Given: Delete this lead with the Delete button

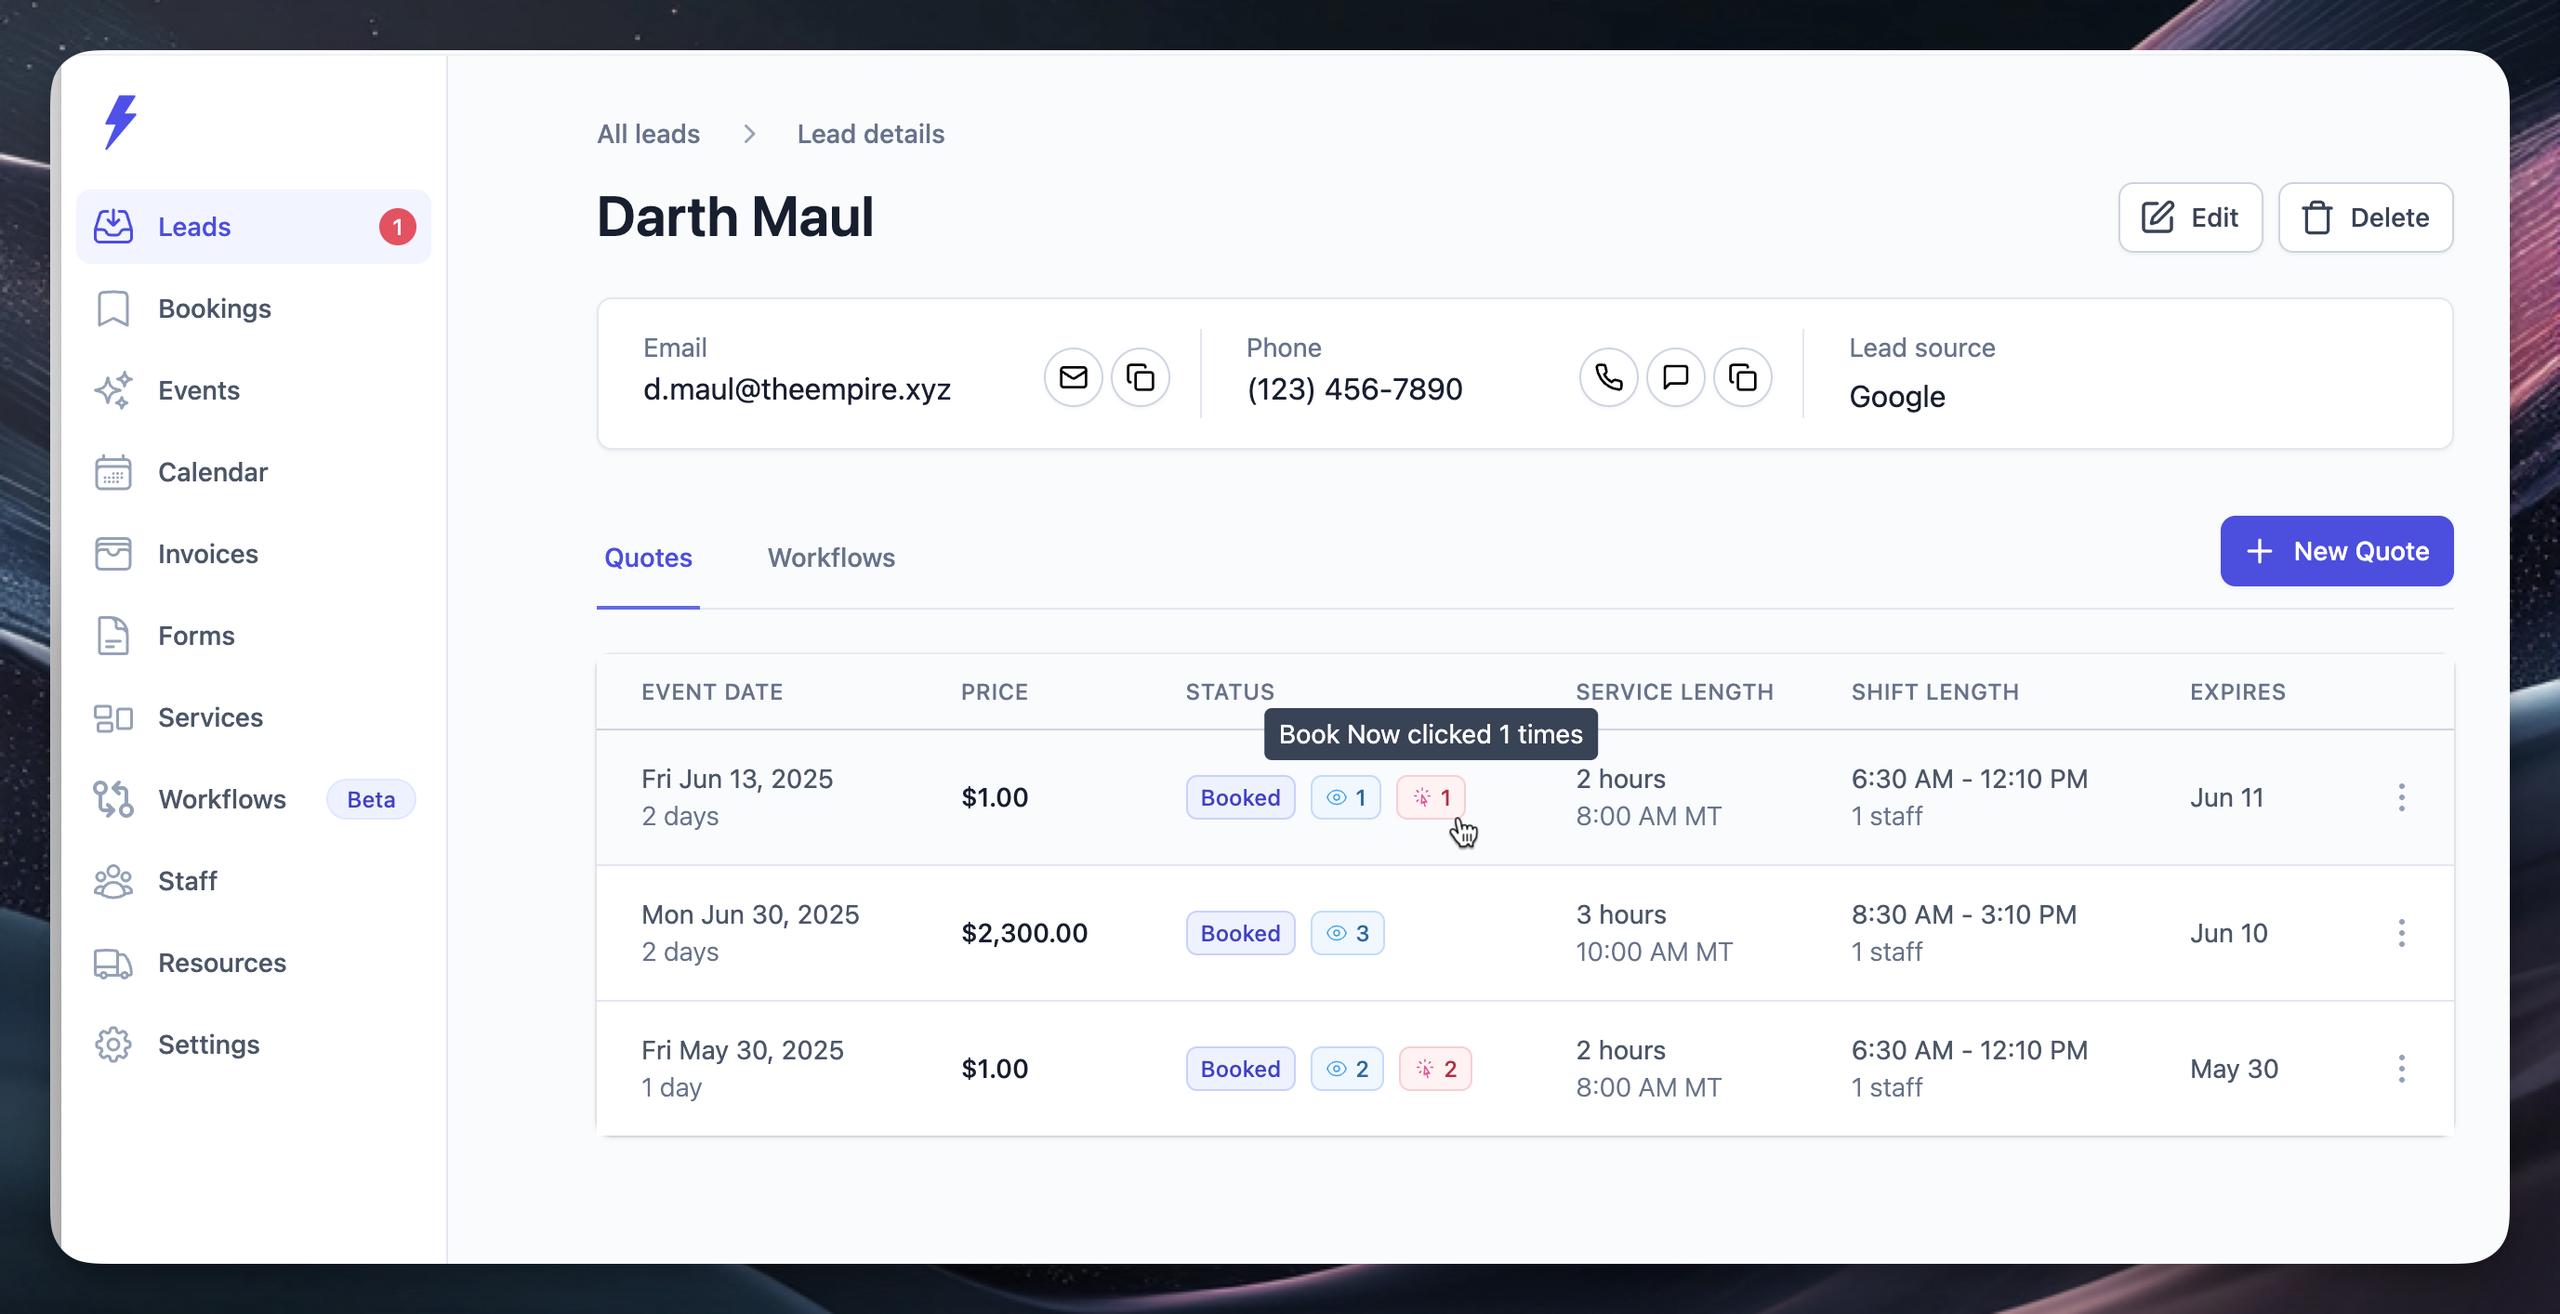Looking at the screenshot, I should (2365, 218).
